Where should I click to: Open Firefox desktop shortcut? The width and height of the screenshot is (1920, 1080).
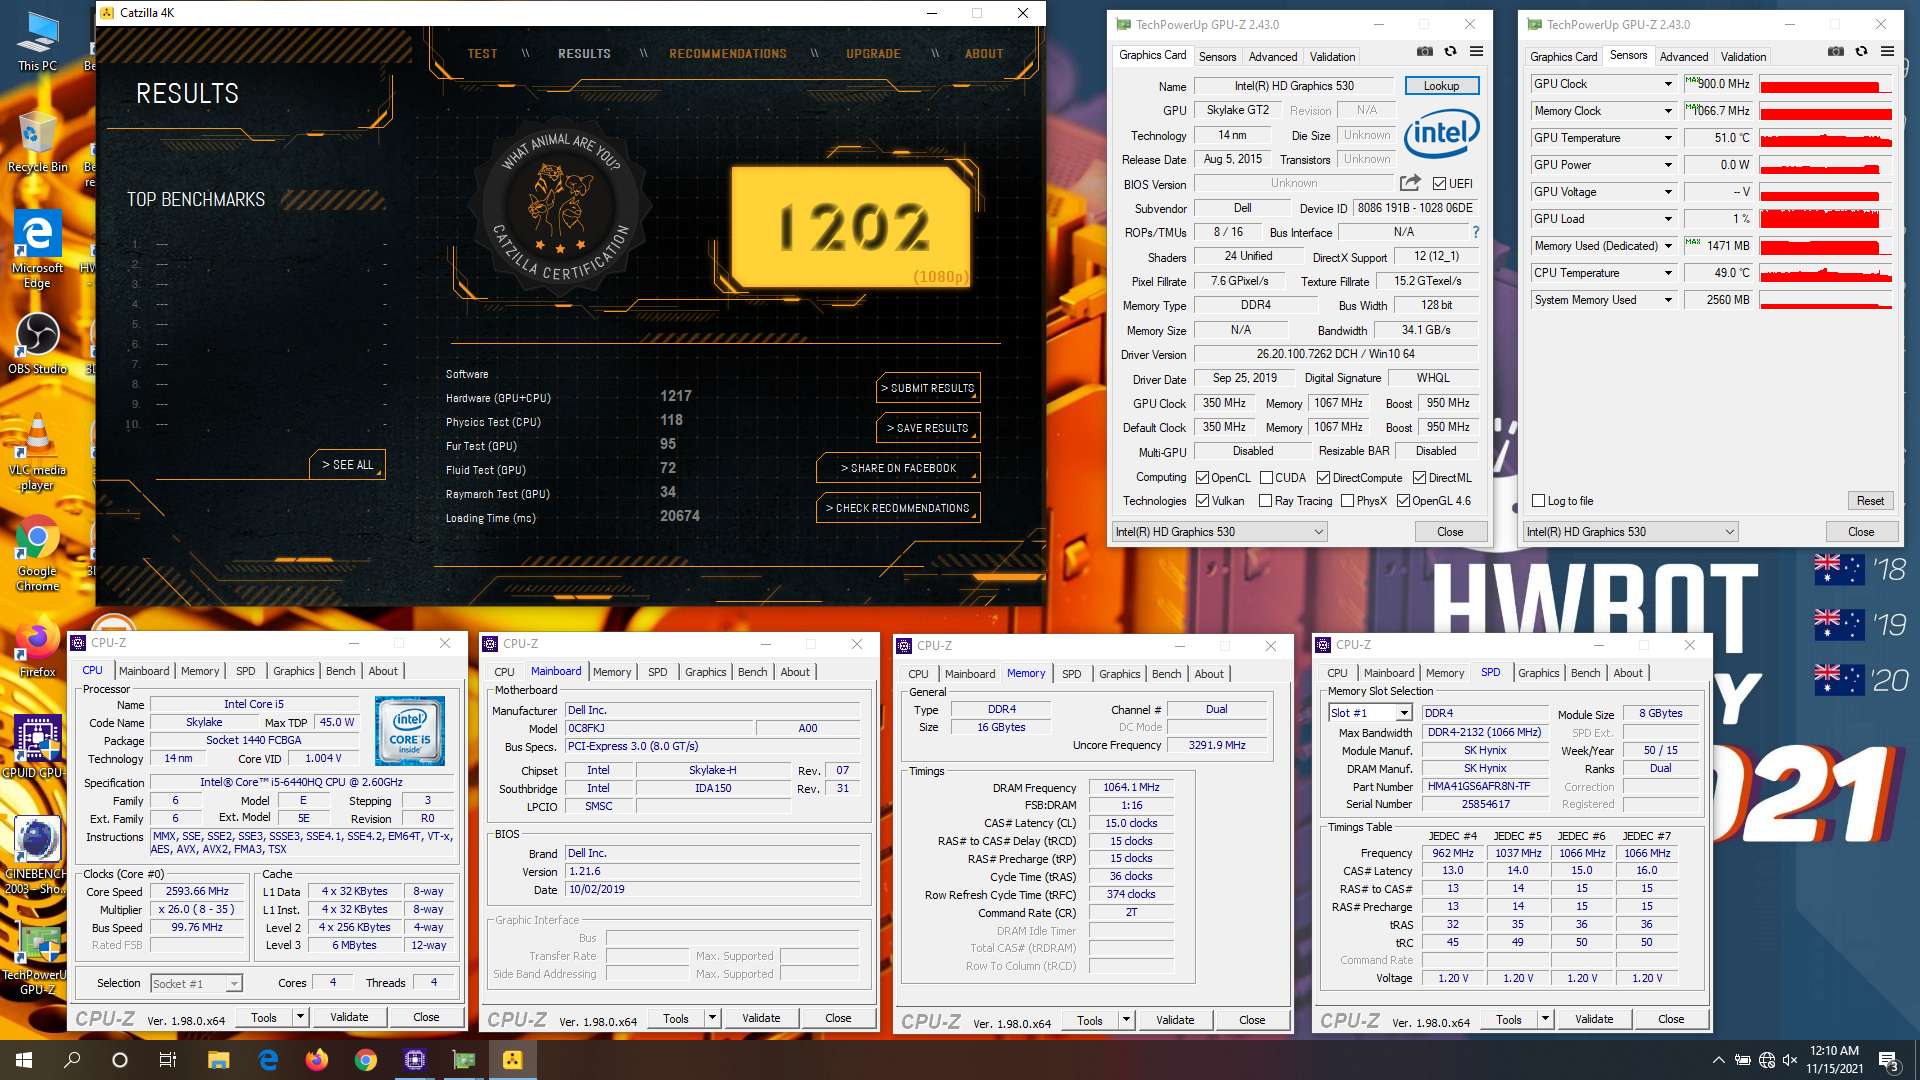tap(38, 648)
